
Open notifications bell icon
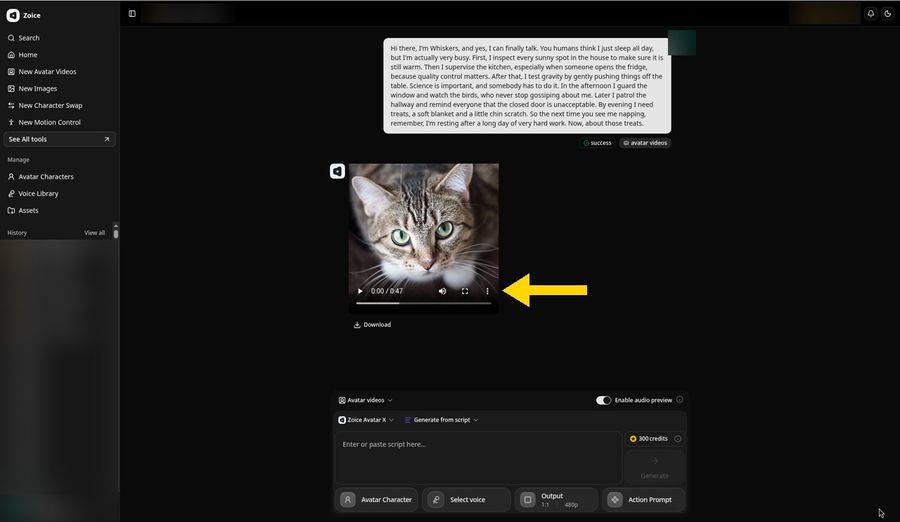(x=871, y=14)
